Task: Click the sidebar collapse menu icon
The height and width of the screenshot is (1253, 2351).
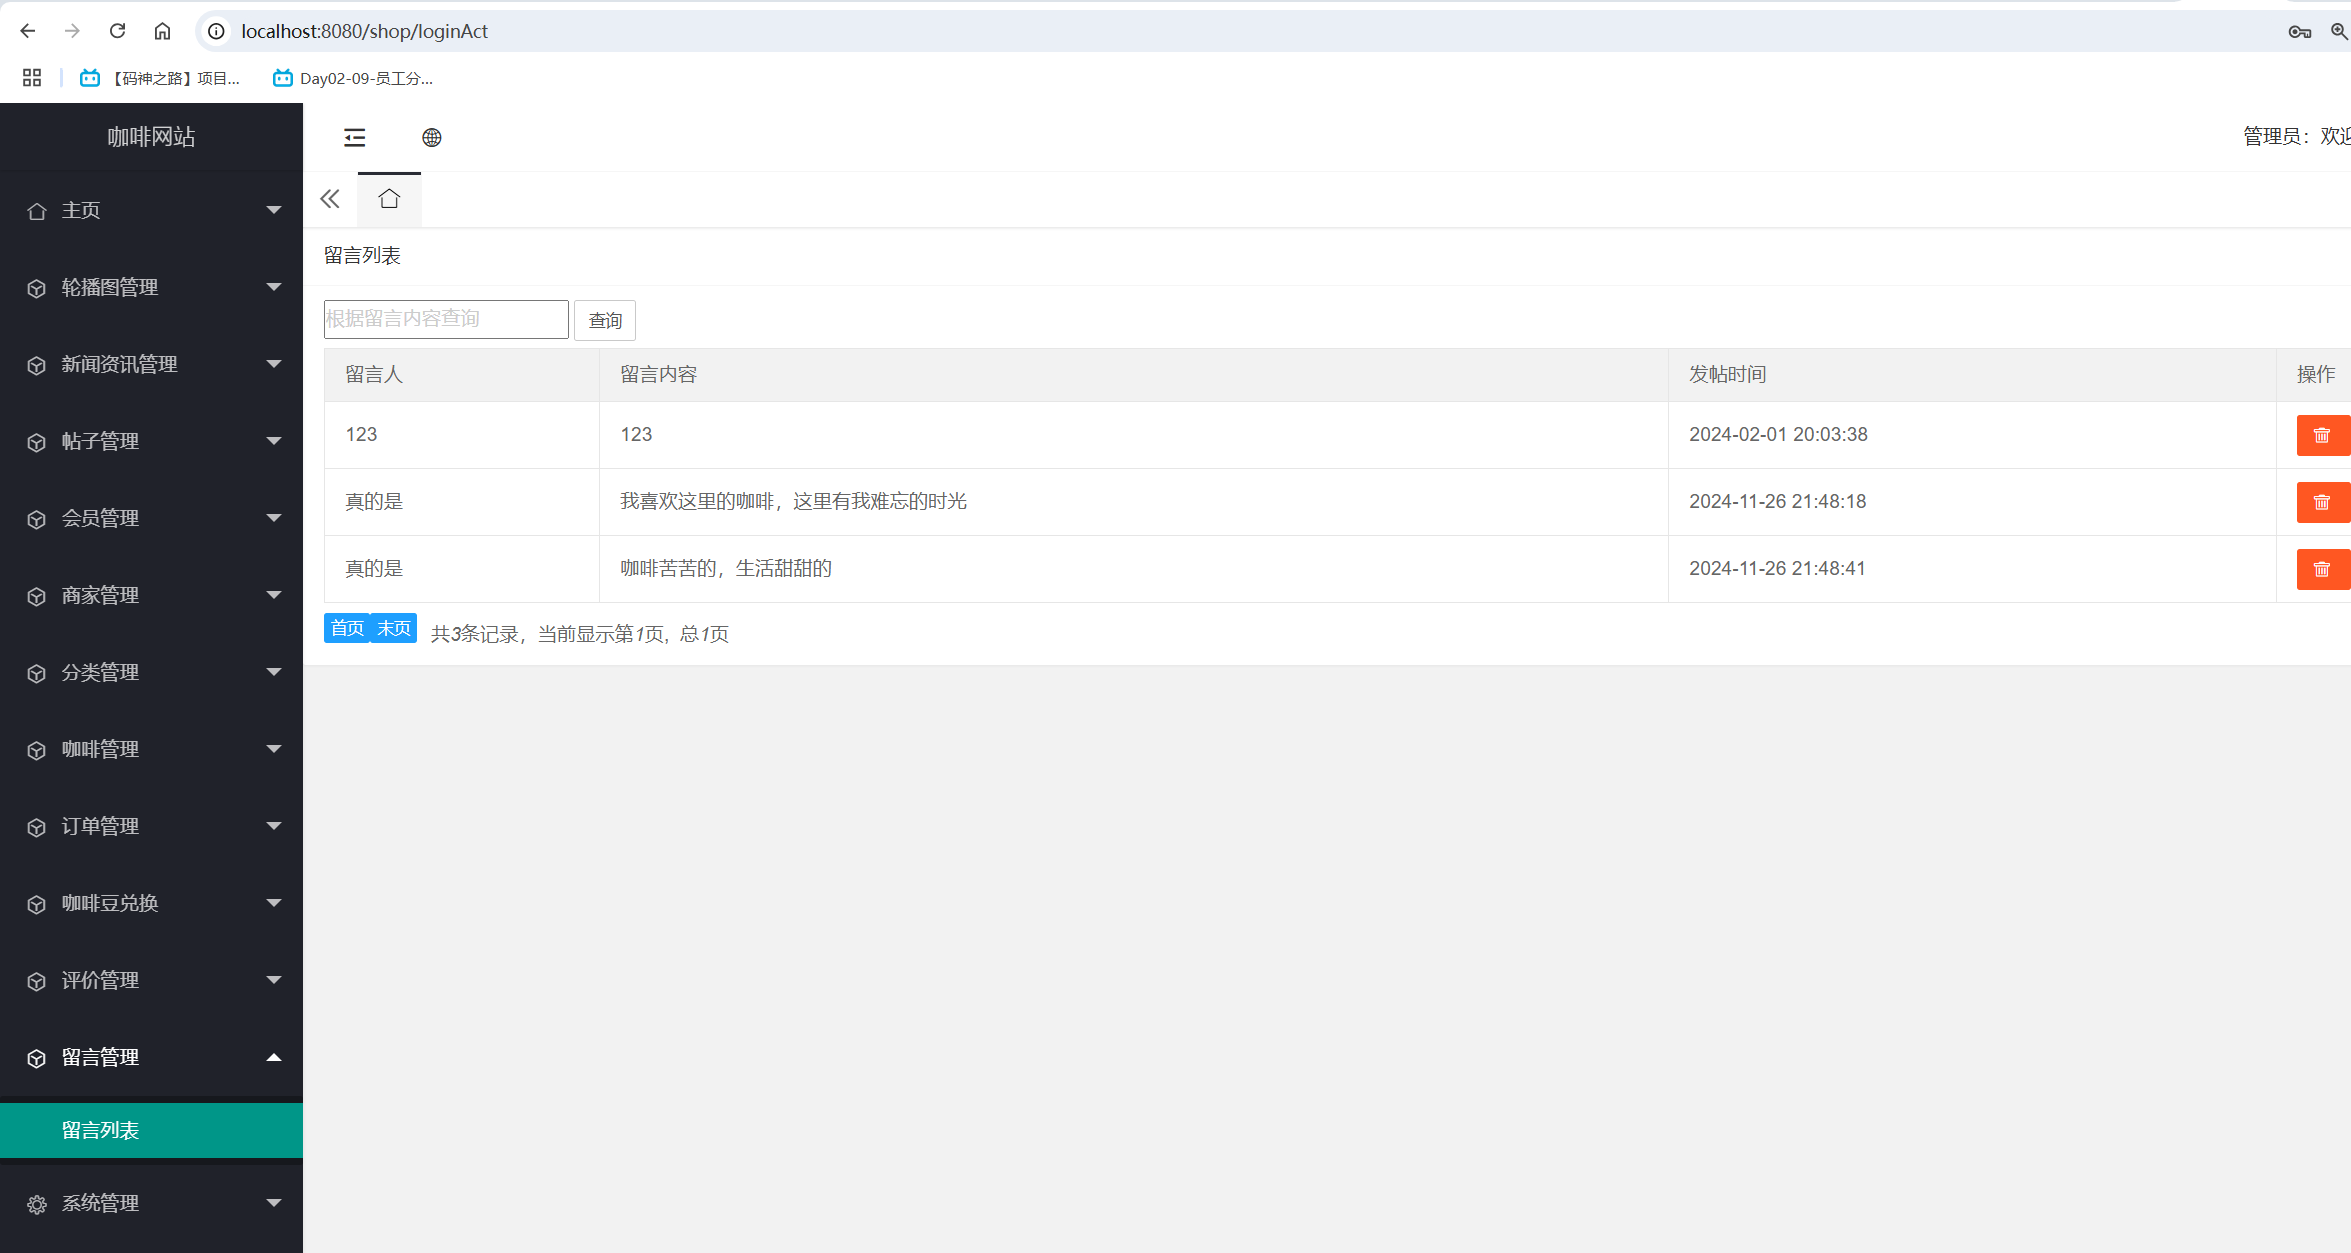Action: pyautogui.click(x=354, y=138)
